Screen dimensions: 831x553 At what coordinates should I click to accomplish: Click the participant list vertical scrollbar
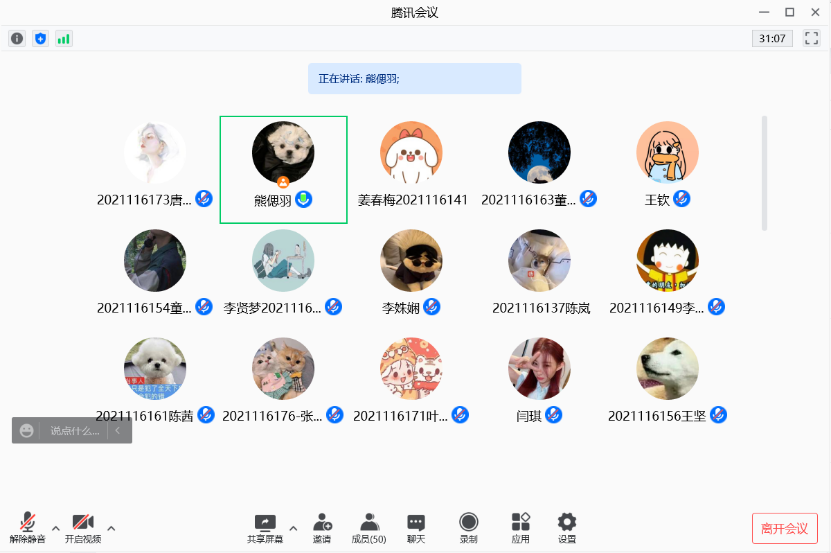[765, 172]
